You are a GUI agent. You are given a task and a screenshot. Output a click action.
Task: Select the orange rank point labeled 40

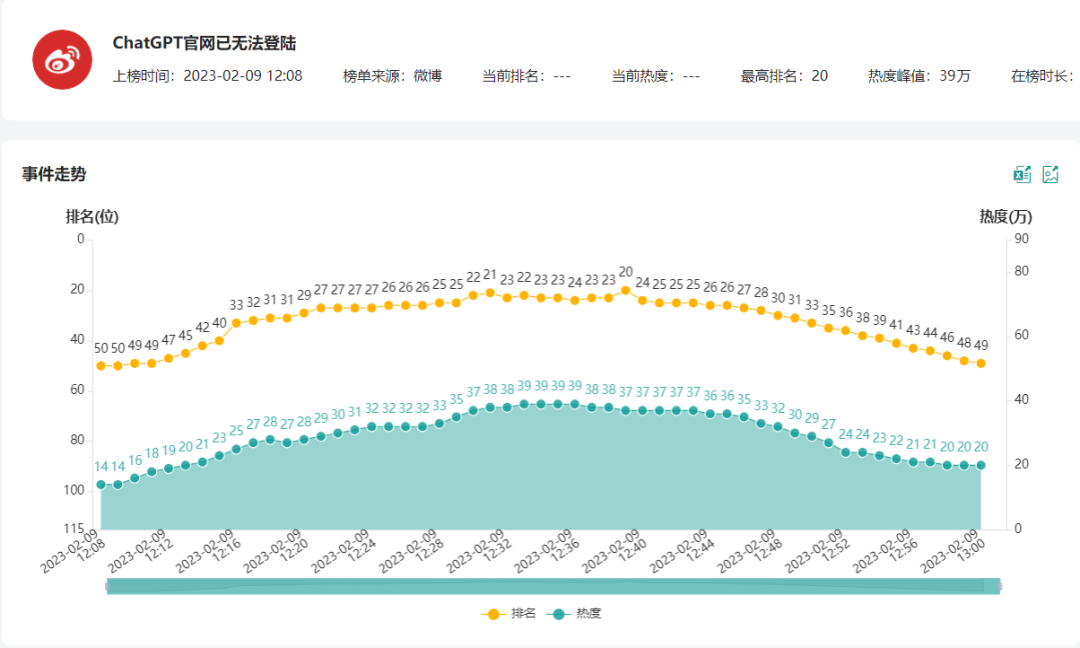(x=219, y=341)
